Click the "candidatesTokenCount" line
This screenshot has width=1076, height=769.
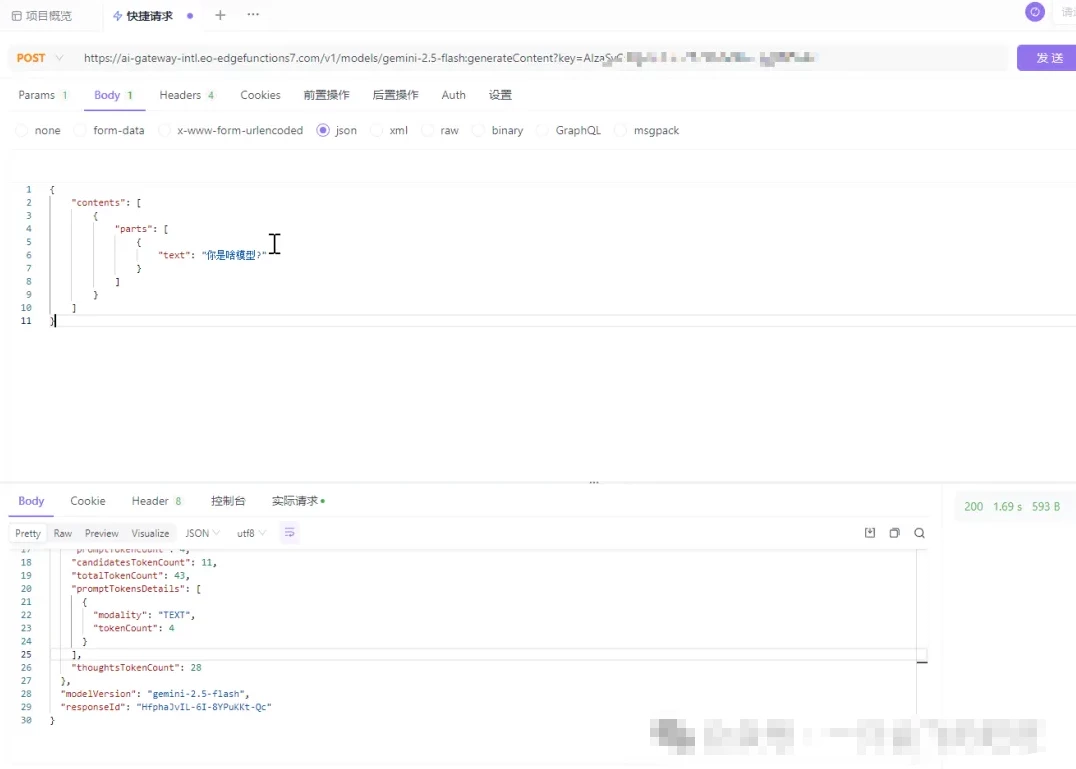144,563
